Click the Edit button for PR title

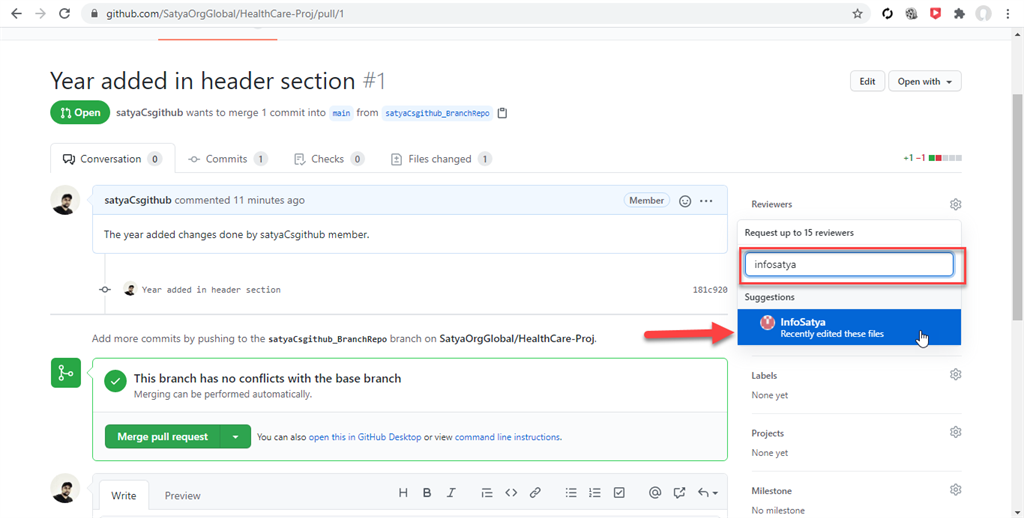867,81
